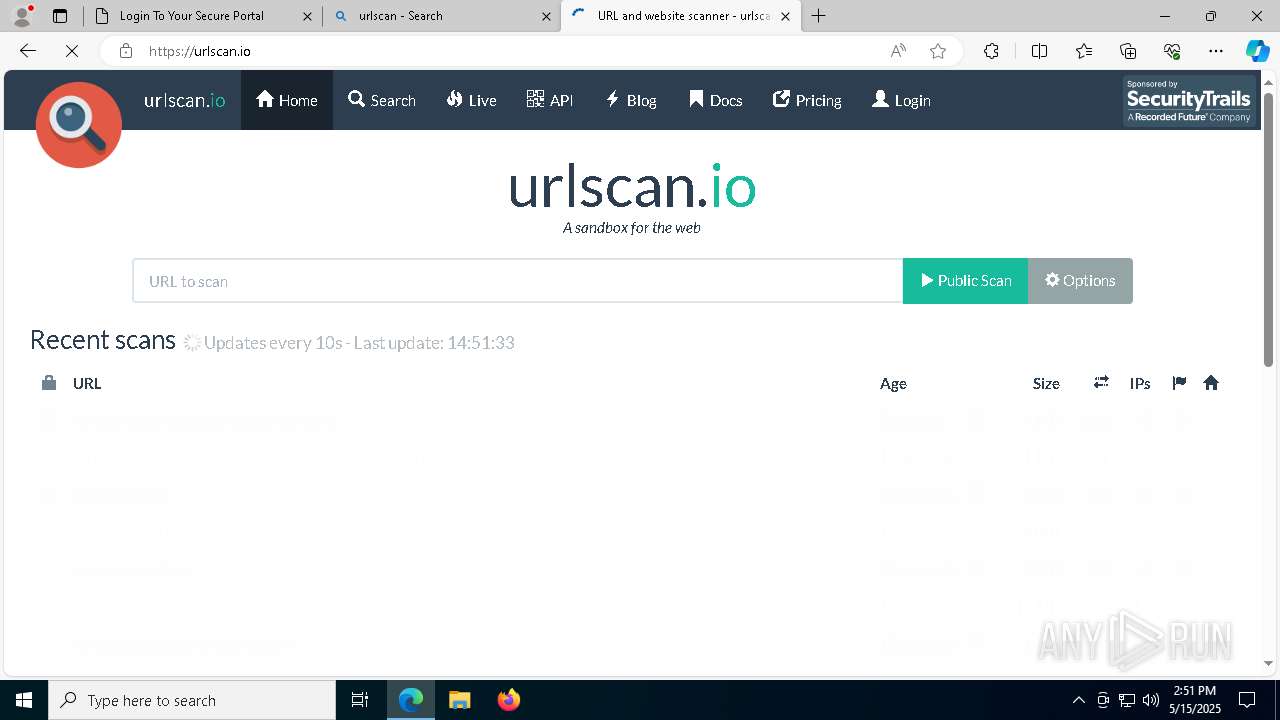Open the browser profile icon
Viewport: 1280px width, 720px height.
point(22,16)
